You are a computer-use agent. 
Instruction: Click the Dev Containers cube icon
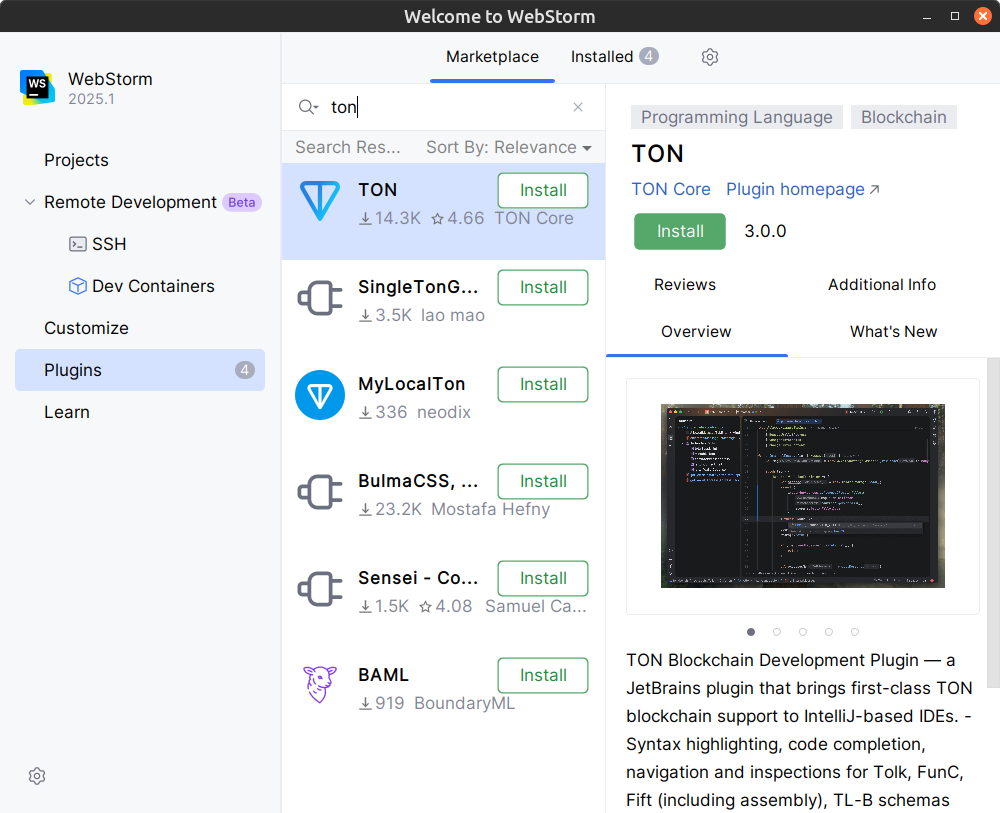[x=78, y=286]
